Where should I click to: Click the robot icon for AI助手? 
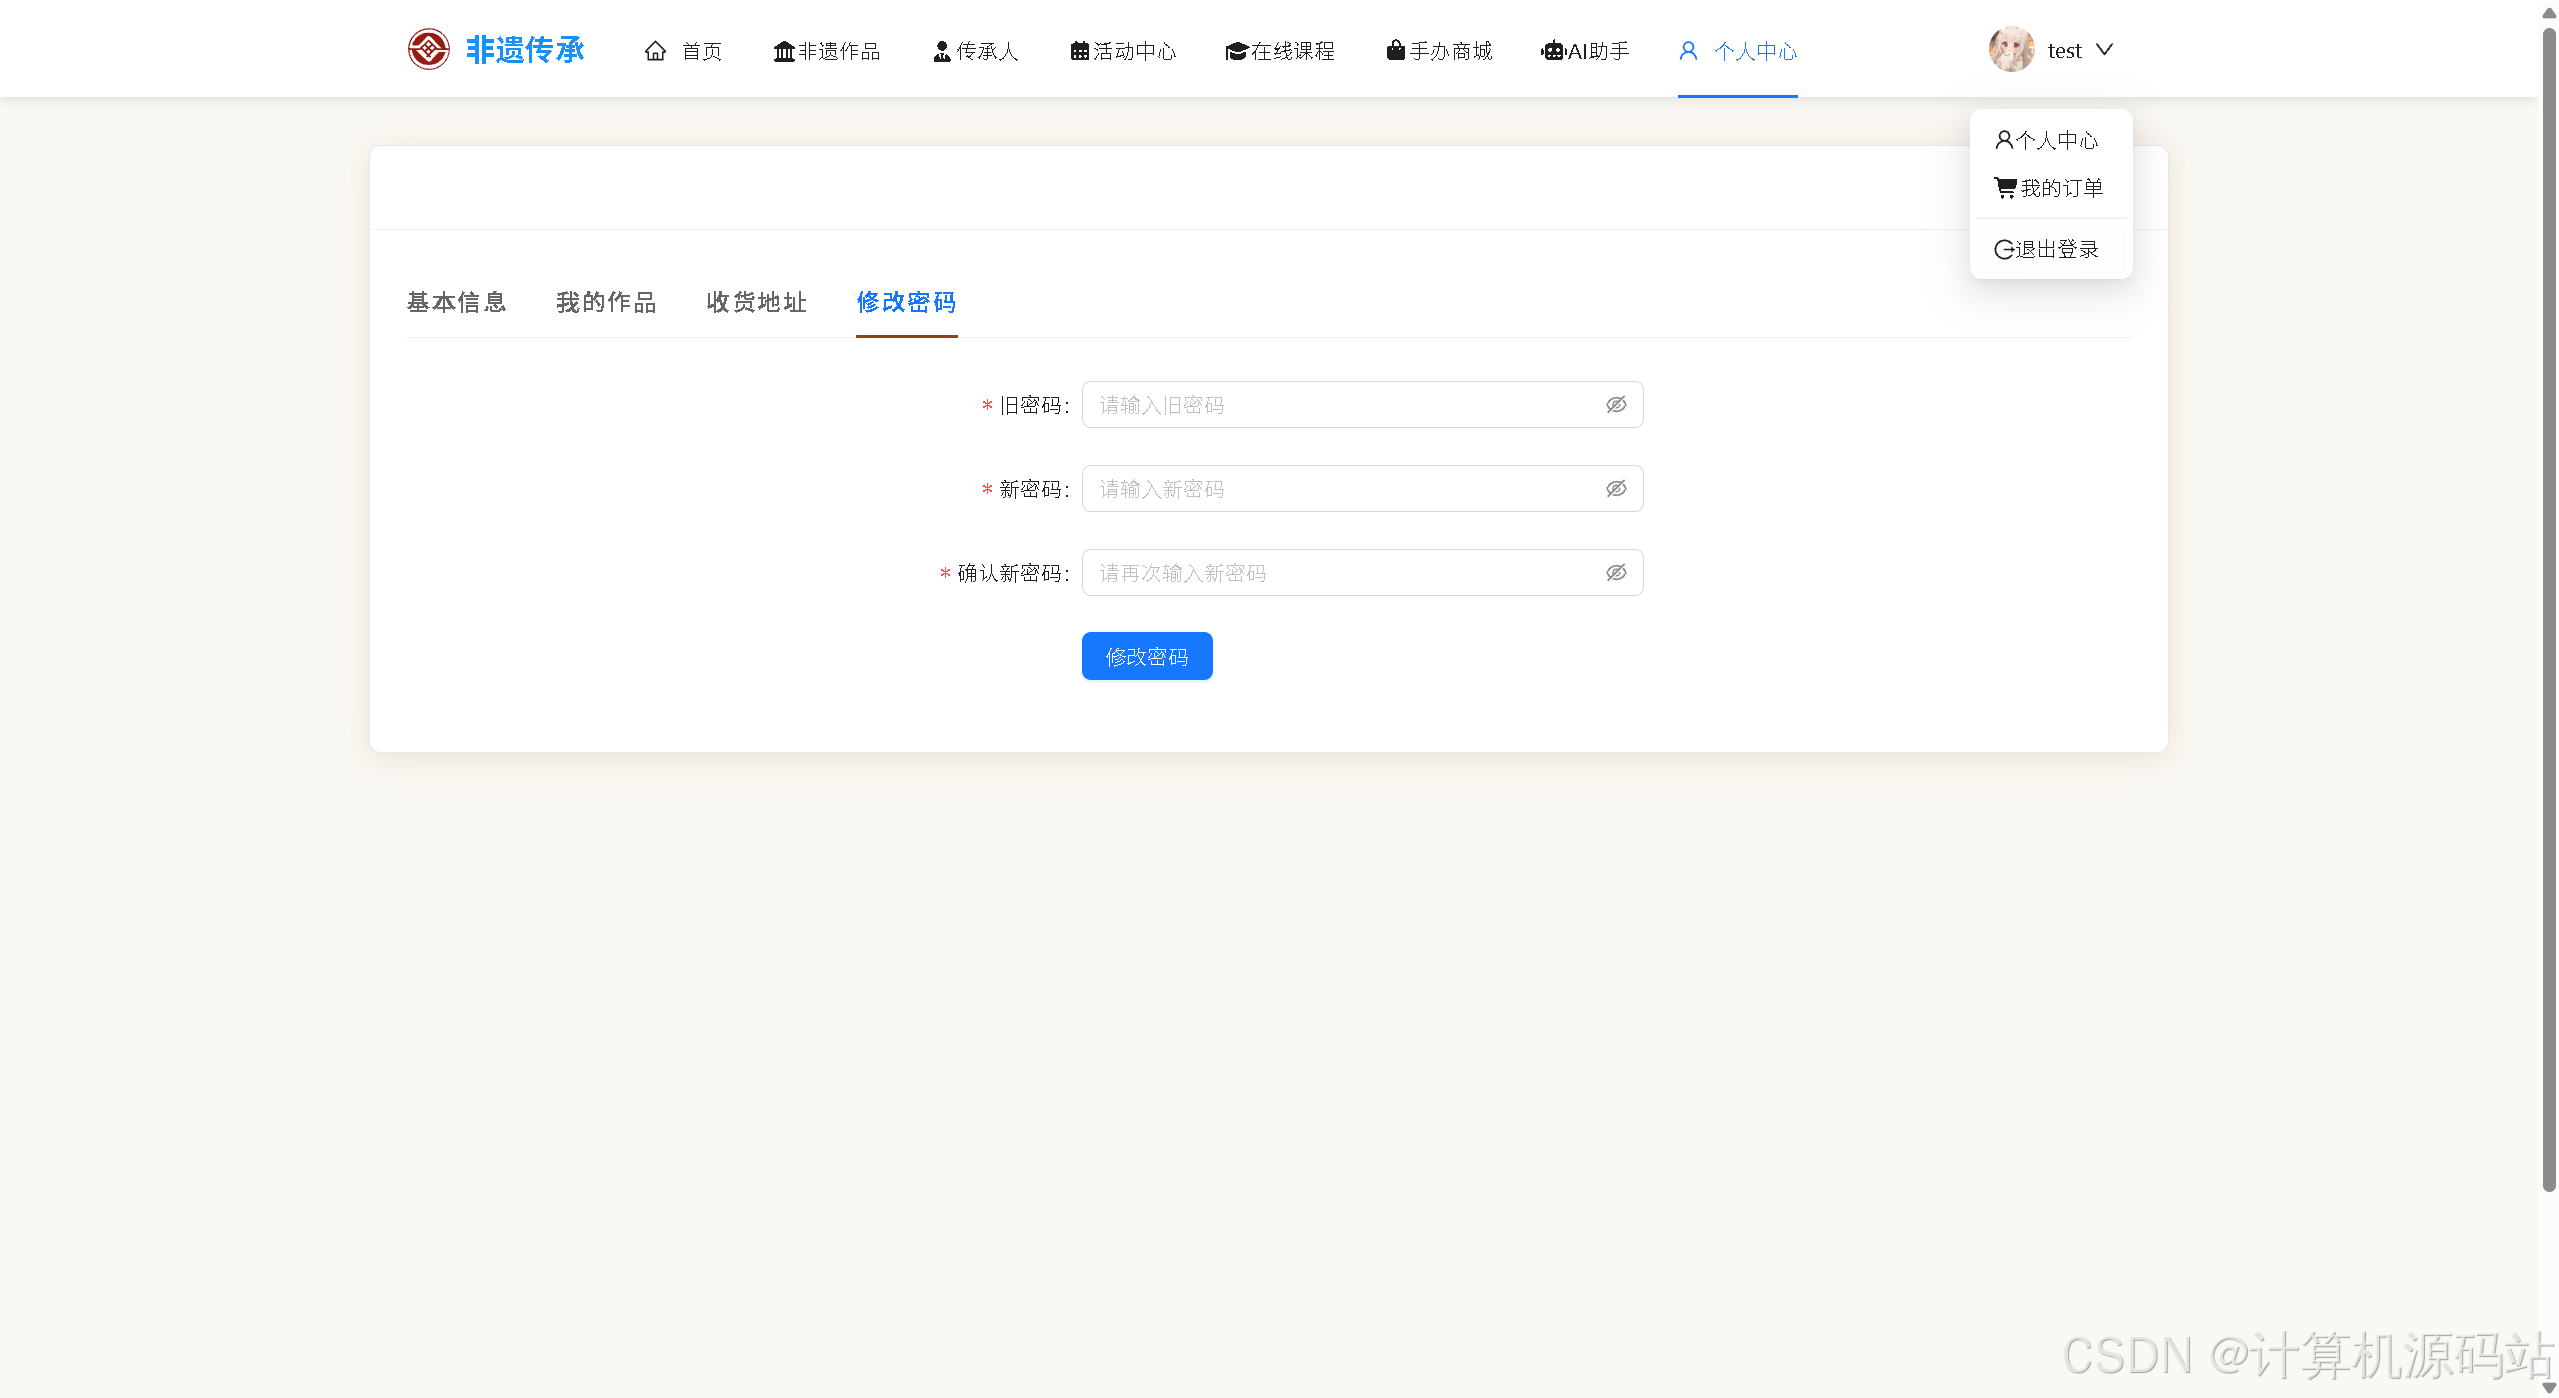(x=1552, y=51)
